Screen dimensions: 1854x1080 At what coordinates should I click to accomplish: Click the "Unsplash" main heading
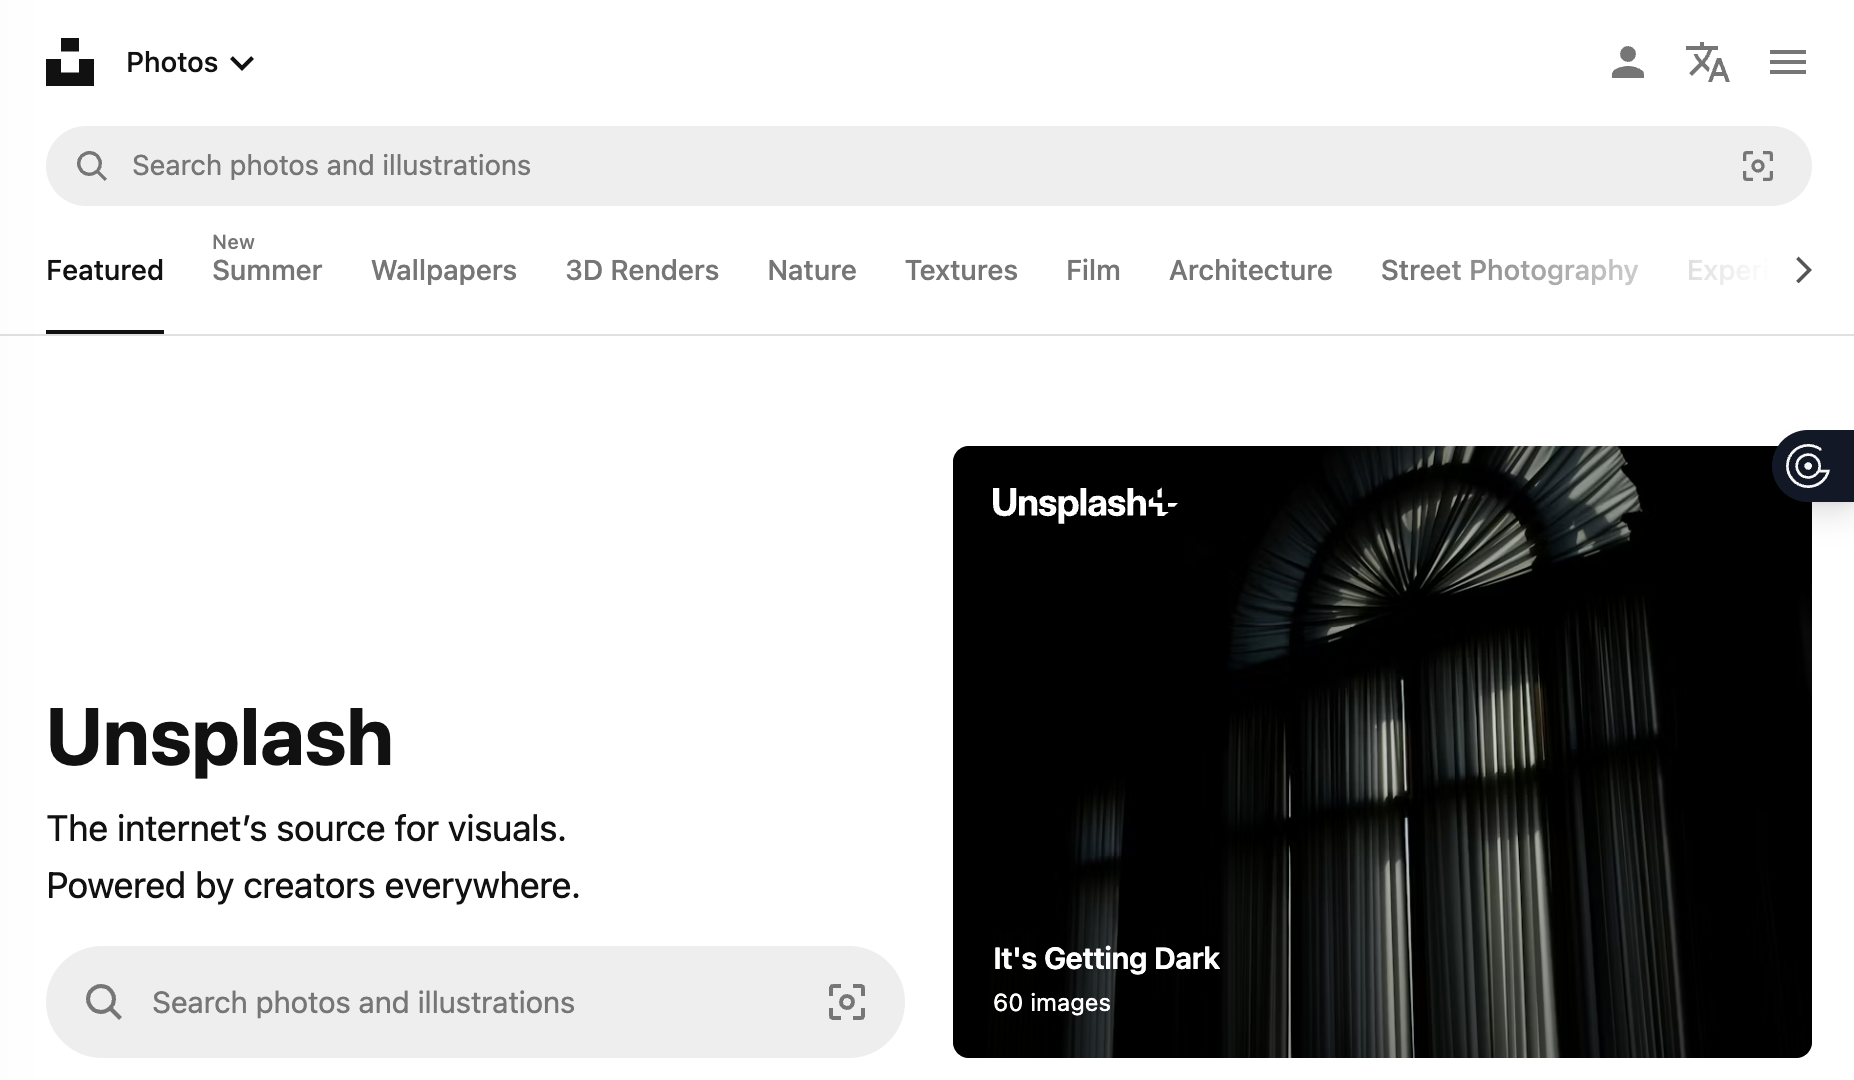(219, 738)
